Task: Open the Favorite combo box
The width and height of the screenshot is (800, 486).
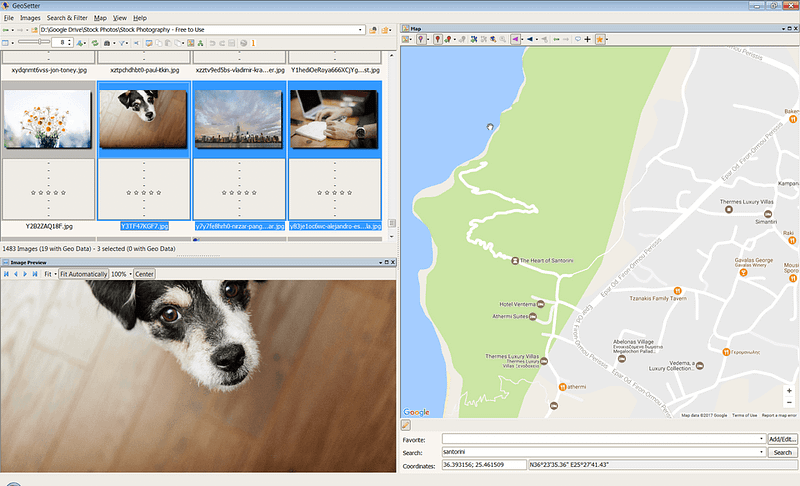Action: pos(604,439)
